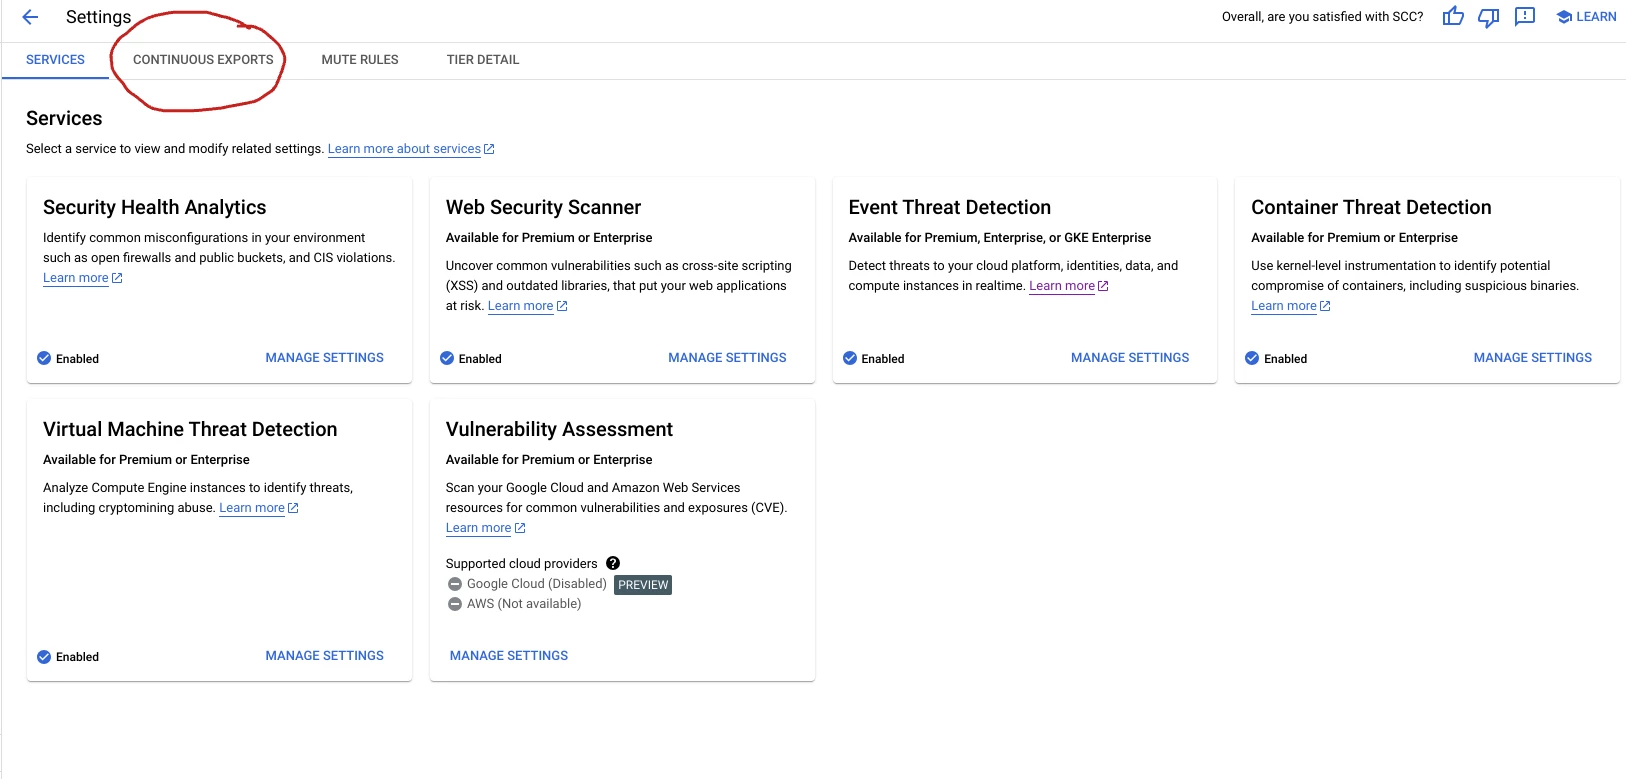Click the PREVIEW badge beside Google Cloud
Image resolution: width=1626 pixels, height=779 pixels.
pos(643,585)
